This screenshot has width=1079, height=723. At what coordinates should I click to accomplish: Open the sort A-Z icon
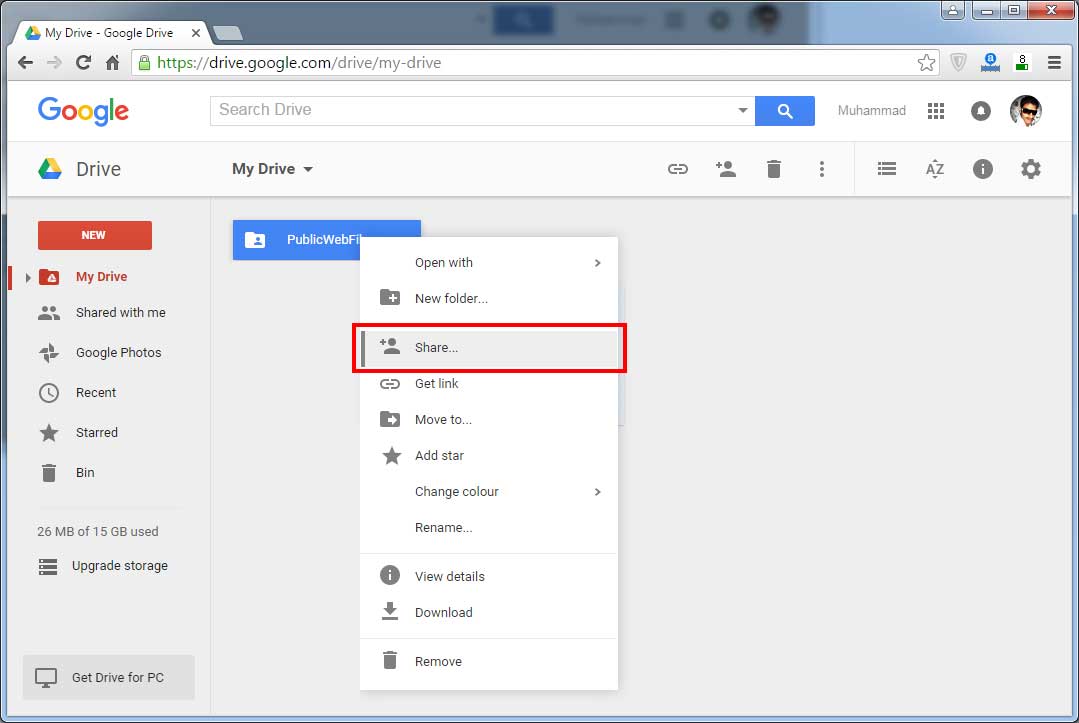point(934,169)
